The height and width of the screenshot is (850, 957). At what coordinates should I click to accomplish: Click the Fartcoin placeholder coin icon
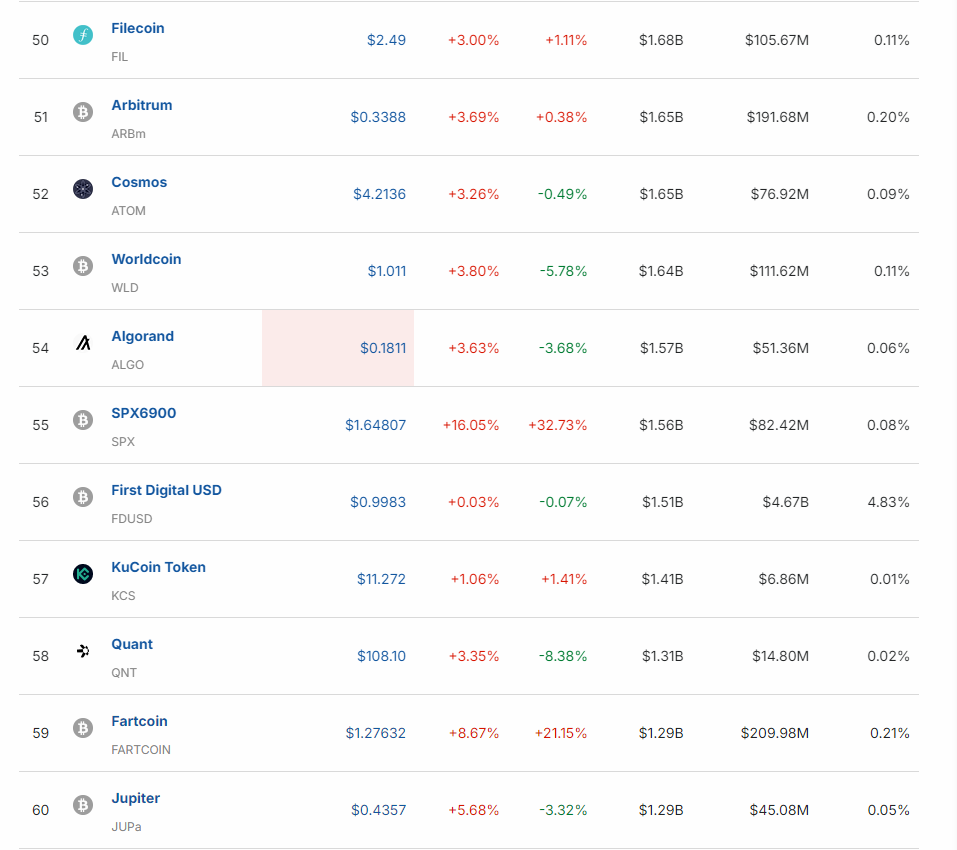83,728
